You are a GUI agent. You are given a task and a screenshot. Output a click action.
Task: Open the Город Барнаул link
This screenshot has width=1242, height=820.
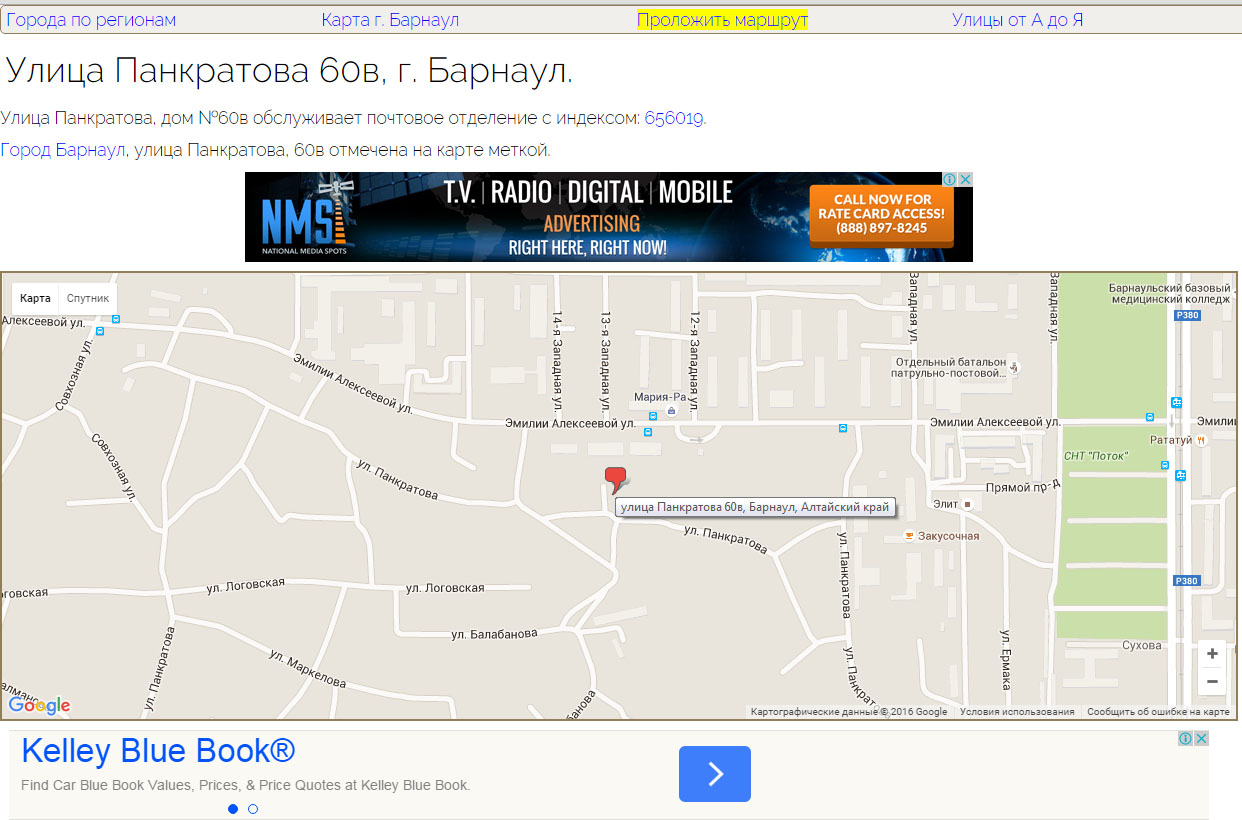coord(63,150)
